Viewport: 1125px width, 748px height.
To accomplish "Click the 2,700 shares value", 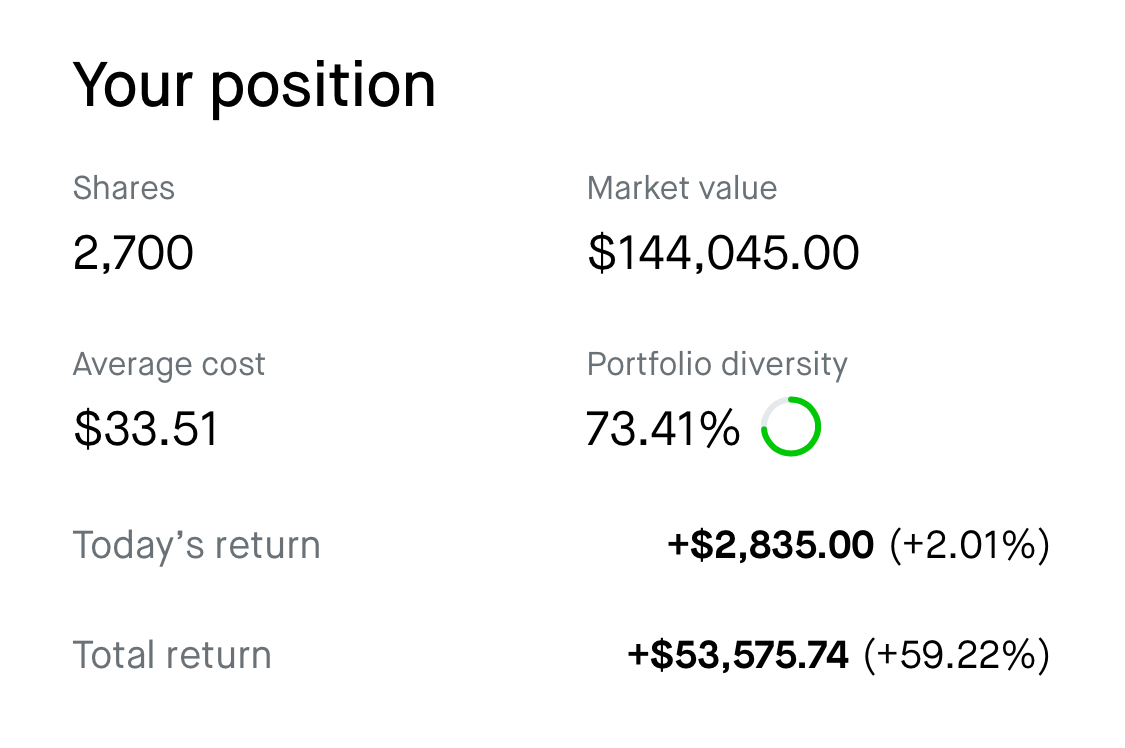I will coord(133,253).
